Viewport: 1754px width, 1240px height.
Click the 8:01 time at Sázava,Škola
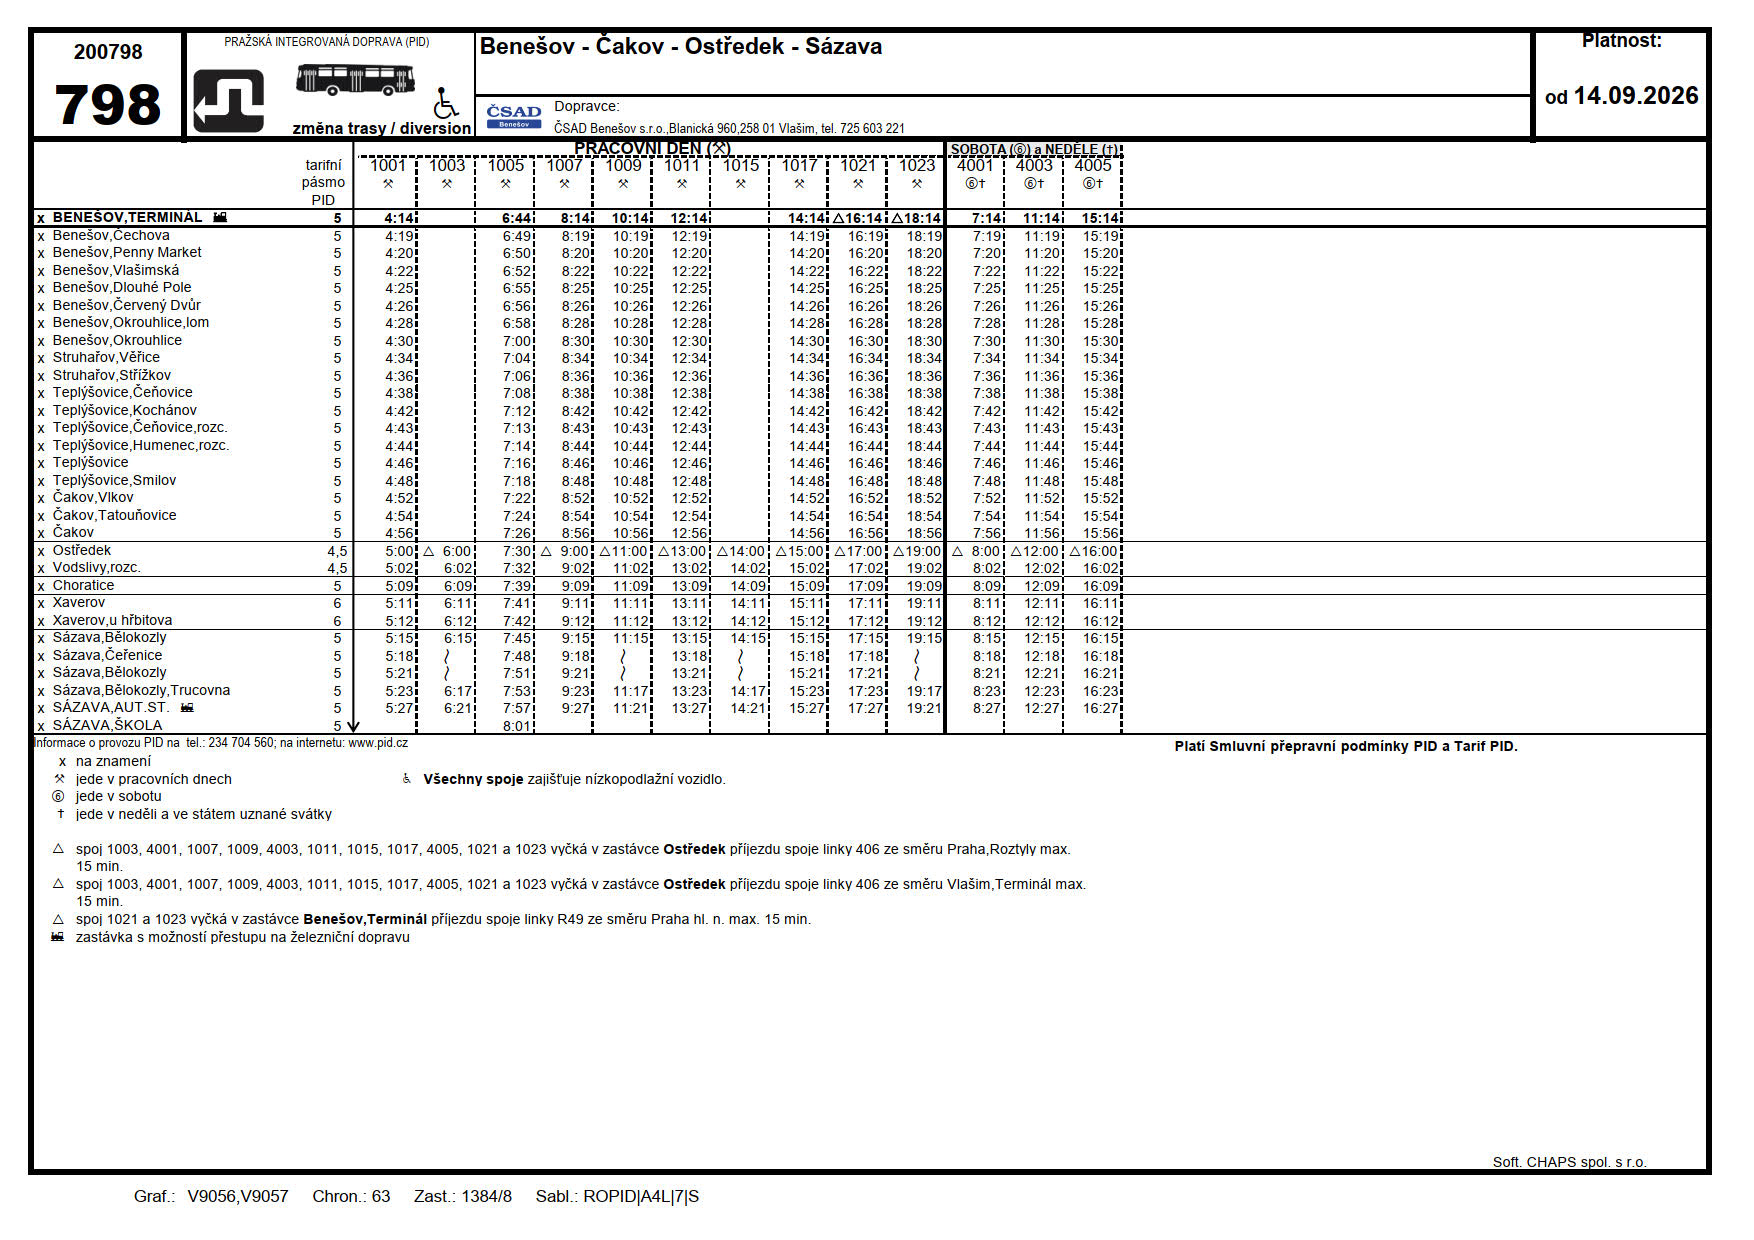click(517, 726)
